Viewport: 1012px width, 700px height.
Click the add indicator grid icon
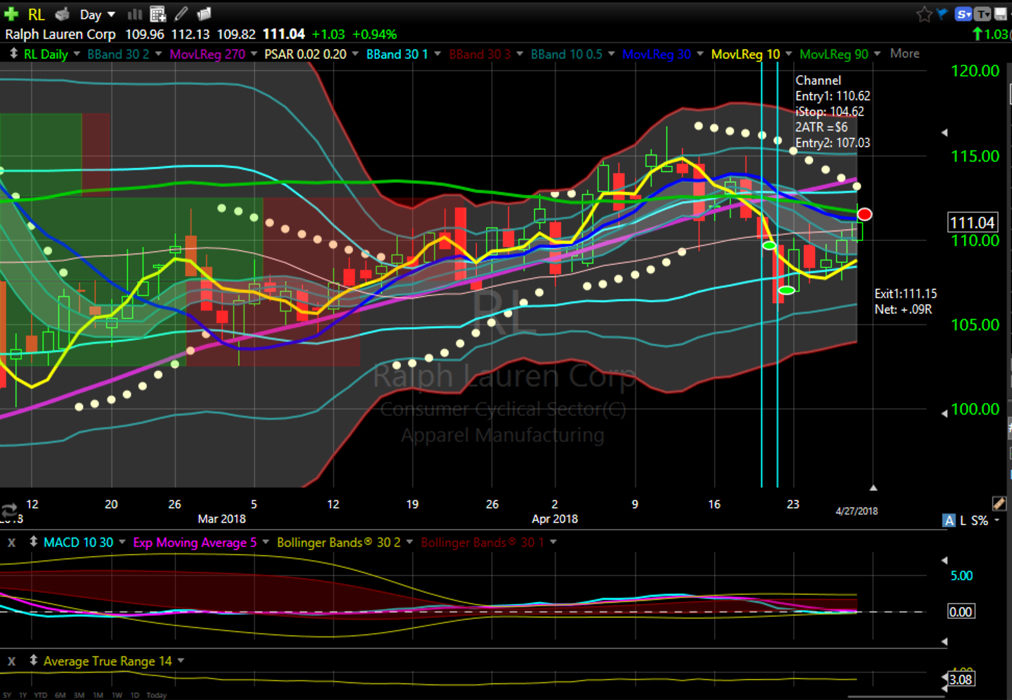click(x=157, y=14)
